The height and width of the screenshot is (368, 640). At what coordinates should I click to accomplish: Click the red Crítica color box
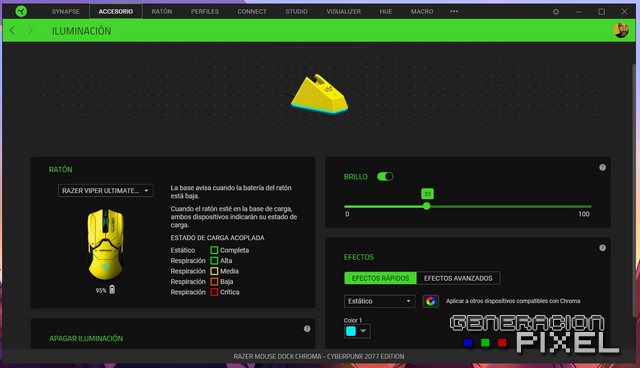pyautogui.click(x=214, y=292)
